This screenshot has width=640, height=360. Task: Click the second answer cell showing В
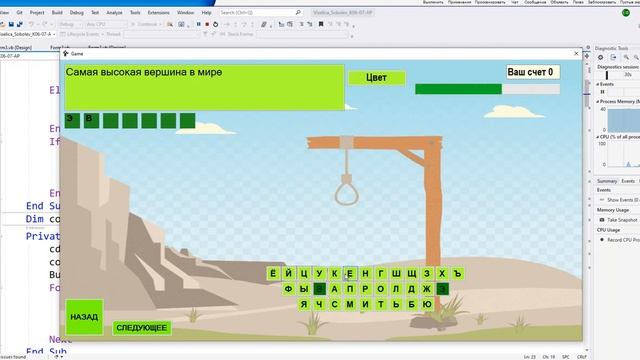pos(91,121)
